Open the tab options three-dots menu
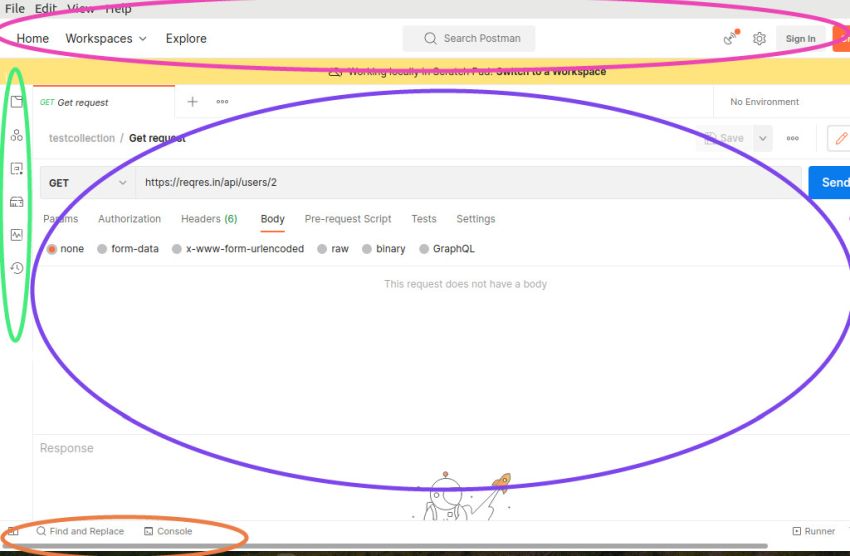The height and width of the screenshot is (556, 850). (222, 101)
